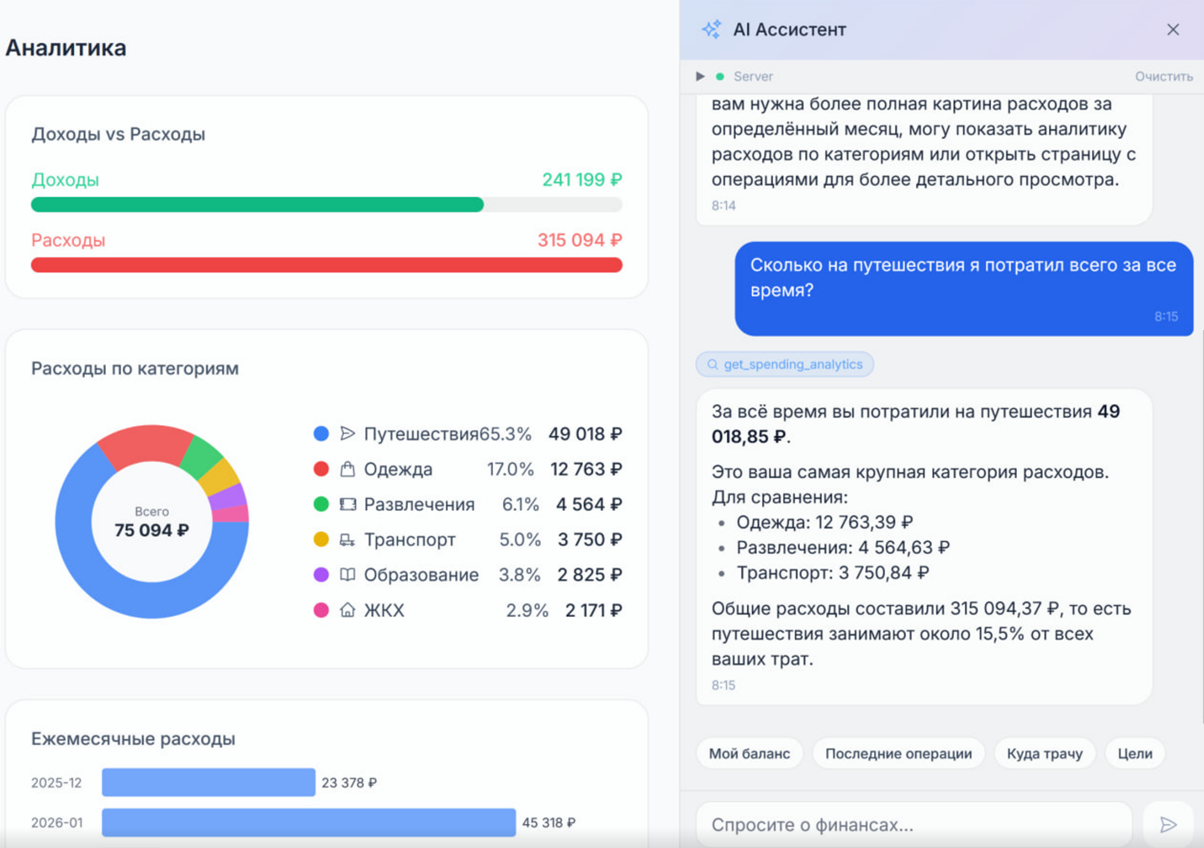1204x848 pixels.
Task: Click the Одежда shopping bag icon
Action: coord(347,469)
